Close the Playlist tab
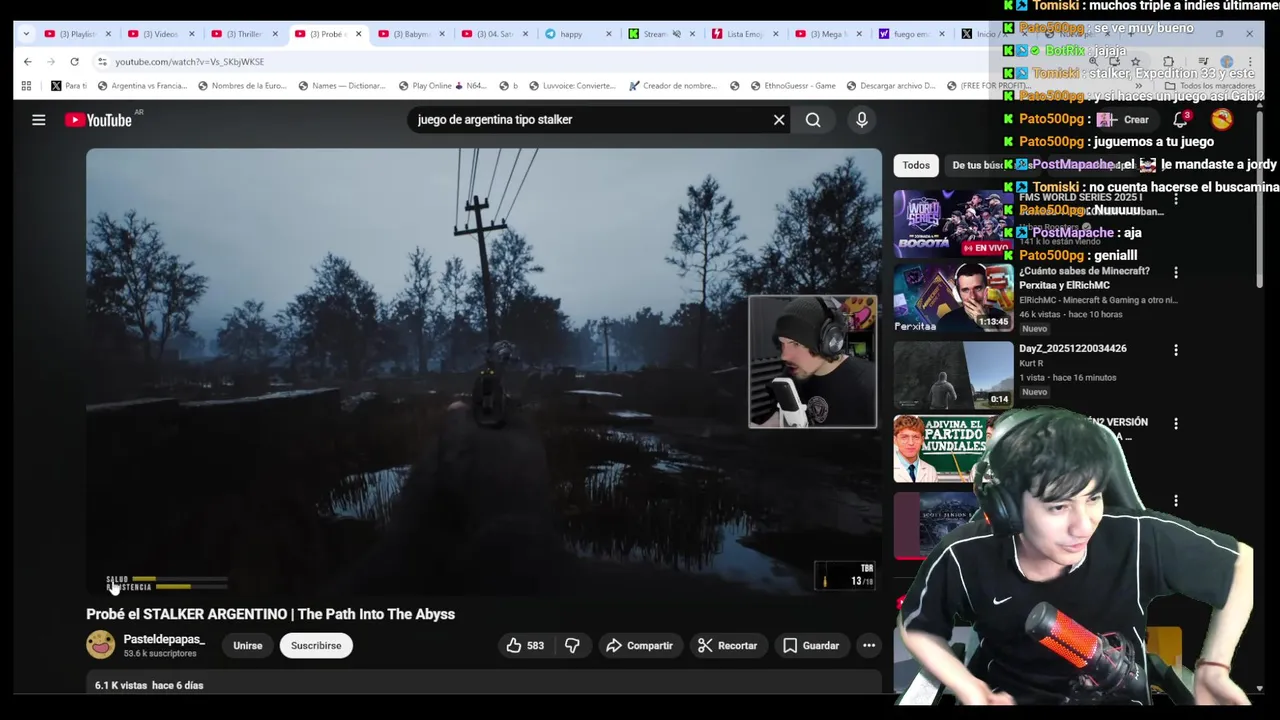The width and height of the screenshot is (1280, 720). (x=108, y=34)
